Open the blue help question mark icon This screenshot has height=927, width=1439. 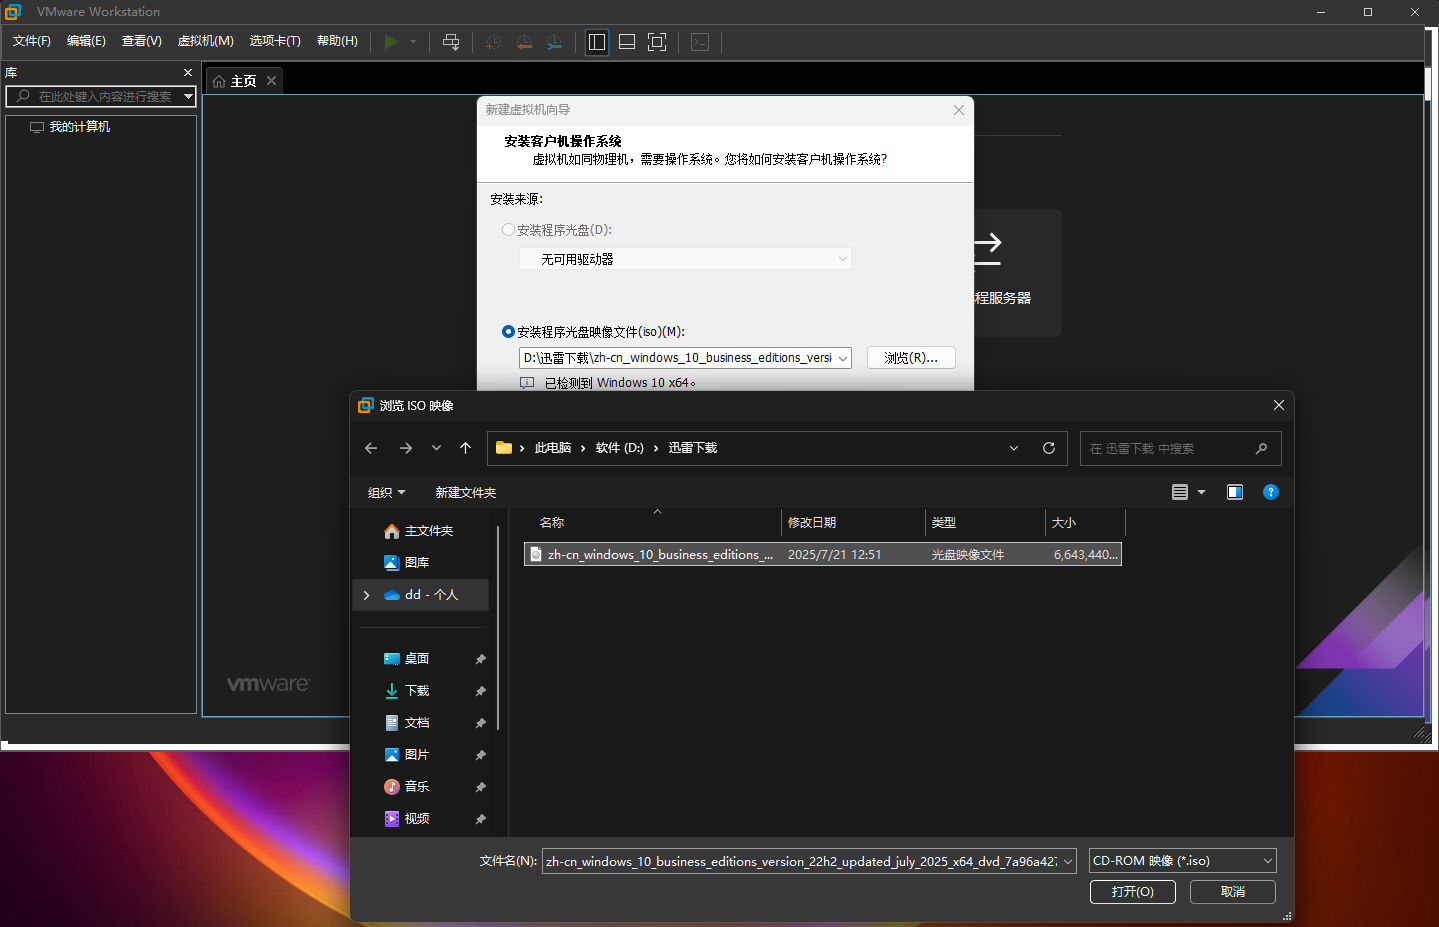tap(1271, 492)
